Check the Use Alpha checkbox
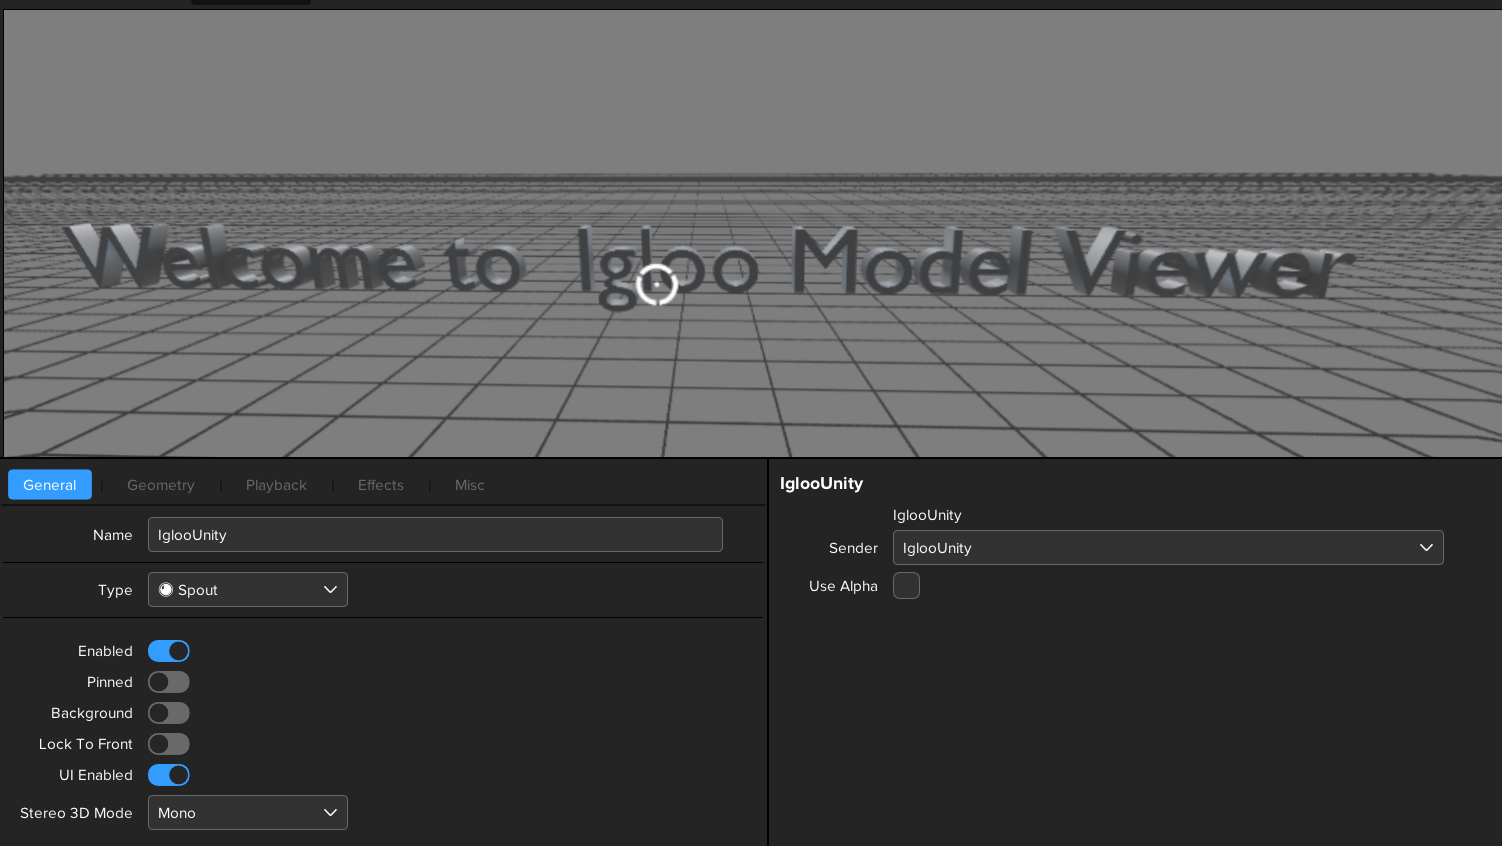Image resolution: width=1502 pixels, height=846 pixels. 906,586
